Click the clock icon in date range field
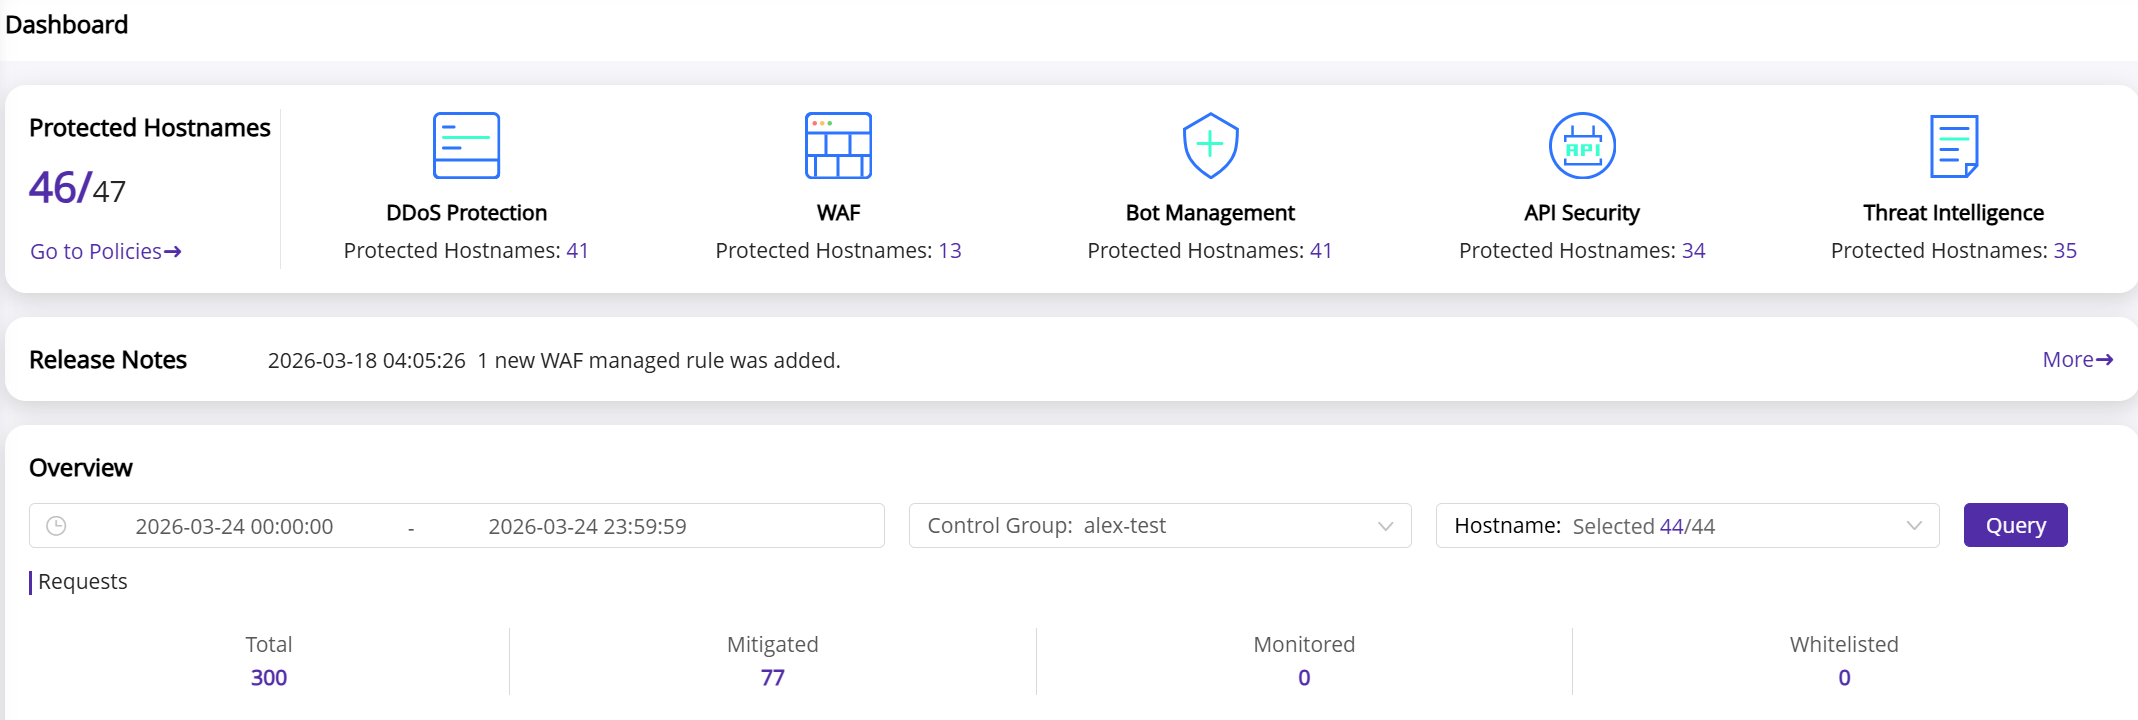Screen dimensions: 2138x720 [x=57, y=526]
